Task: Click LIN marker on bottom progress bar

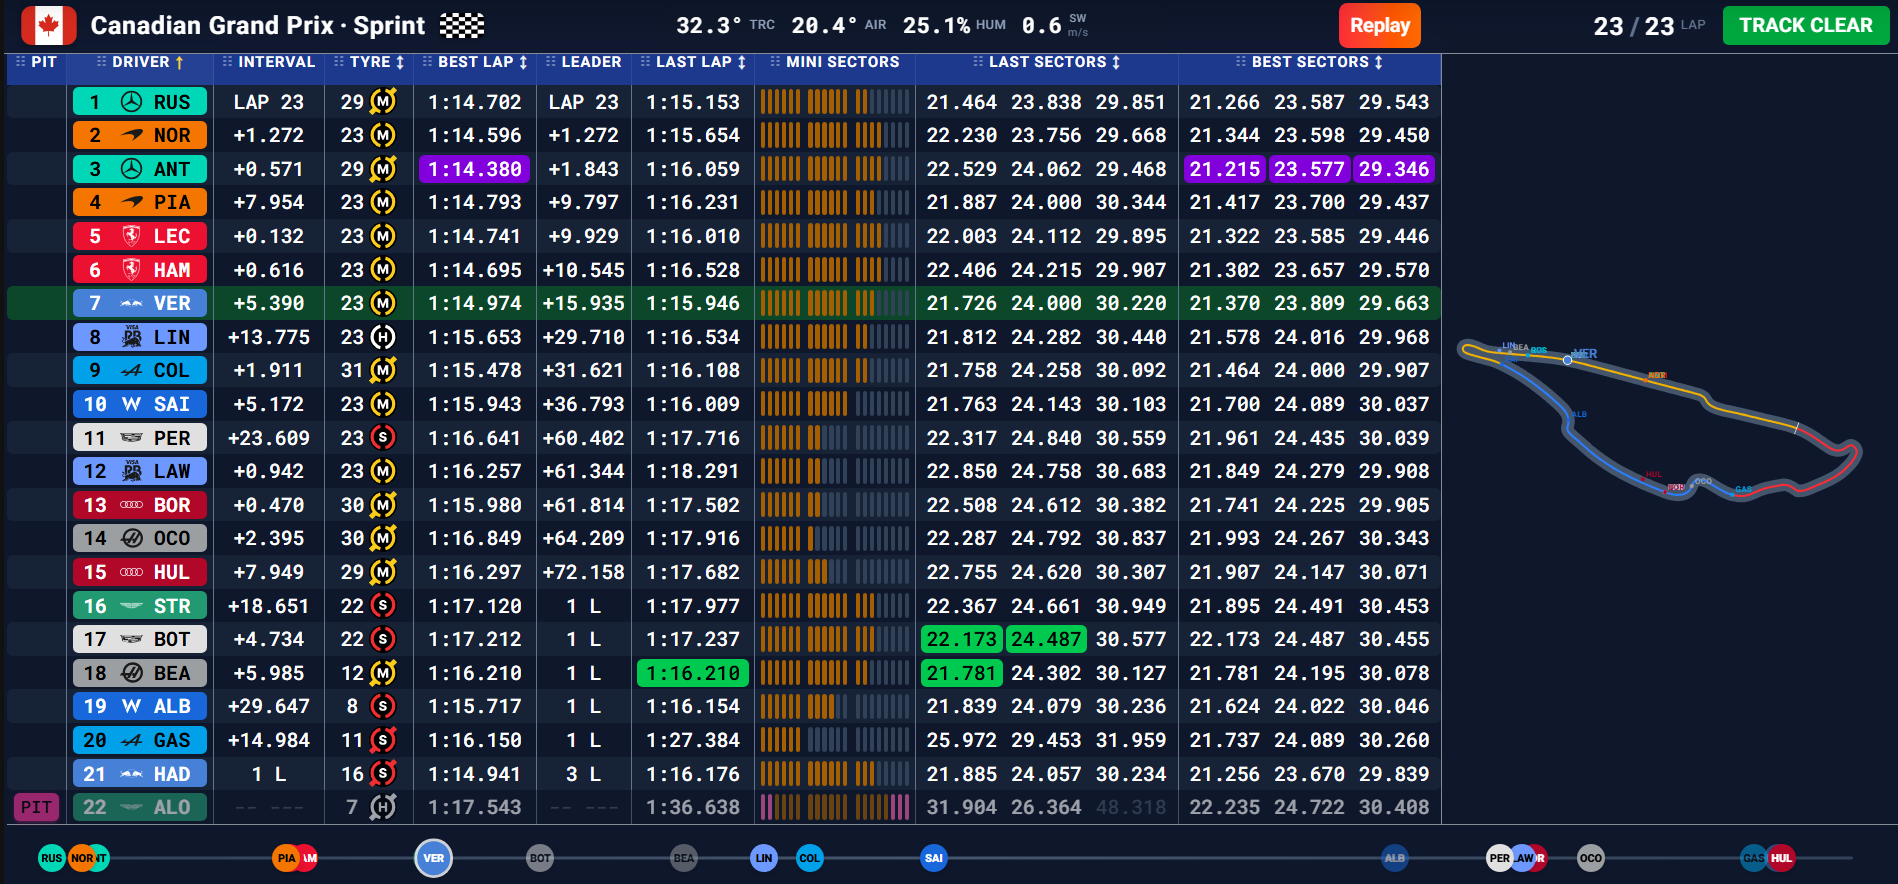Action: pos(764,858)
